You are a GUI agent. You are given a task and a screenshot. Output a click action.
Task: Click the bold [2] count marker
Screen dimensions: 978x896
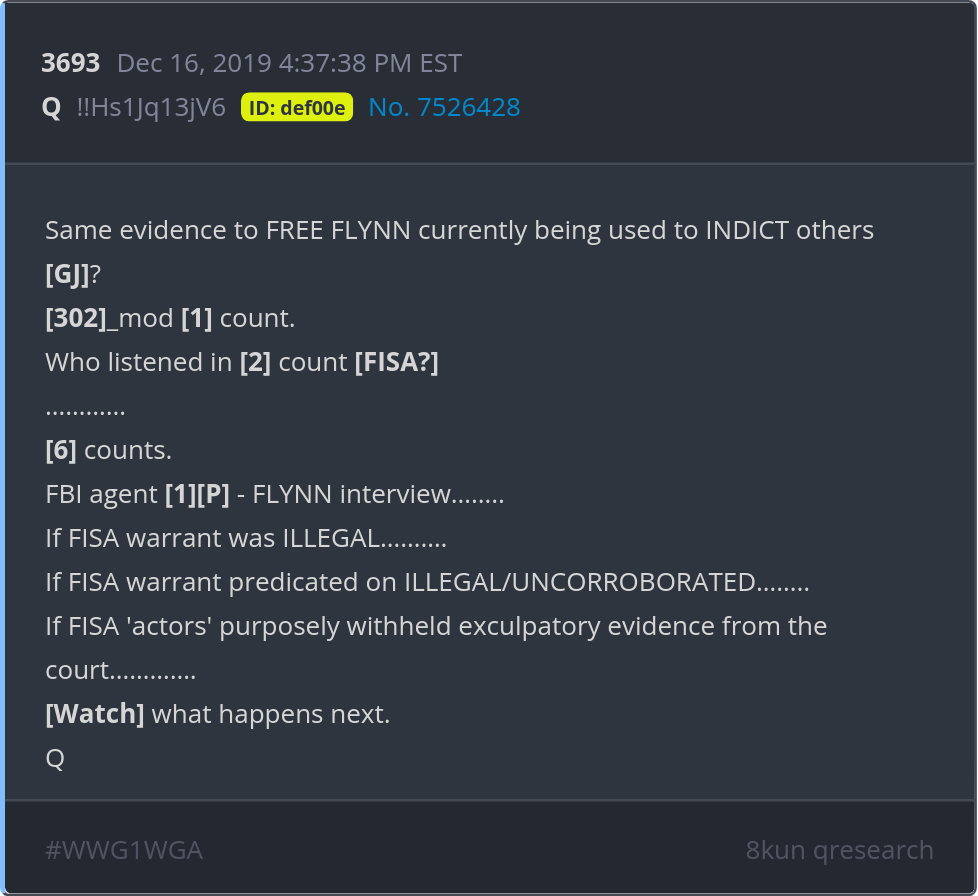(x=255, y=362)
